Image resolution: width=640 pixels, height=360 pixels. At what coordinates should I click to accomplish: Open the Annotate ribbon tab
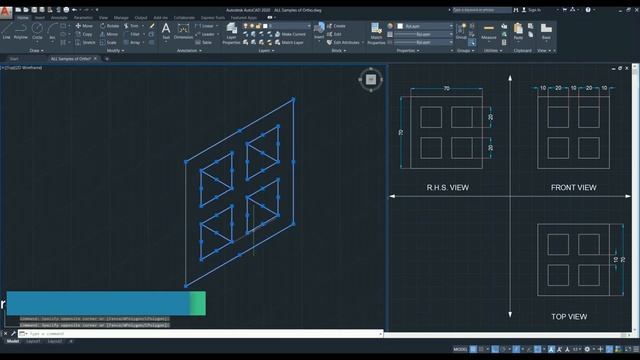59,18
